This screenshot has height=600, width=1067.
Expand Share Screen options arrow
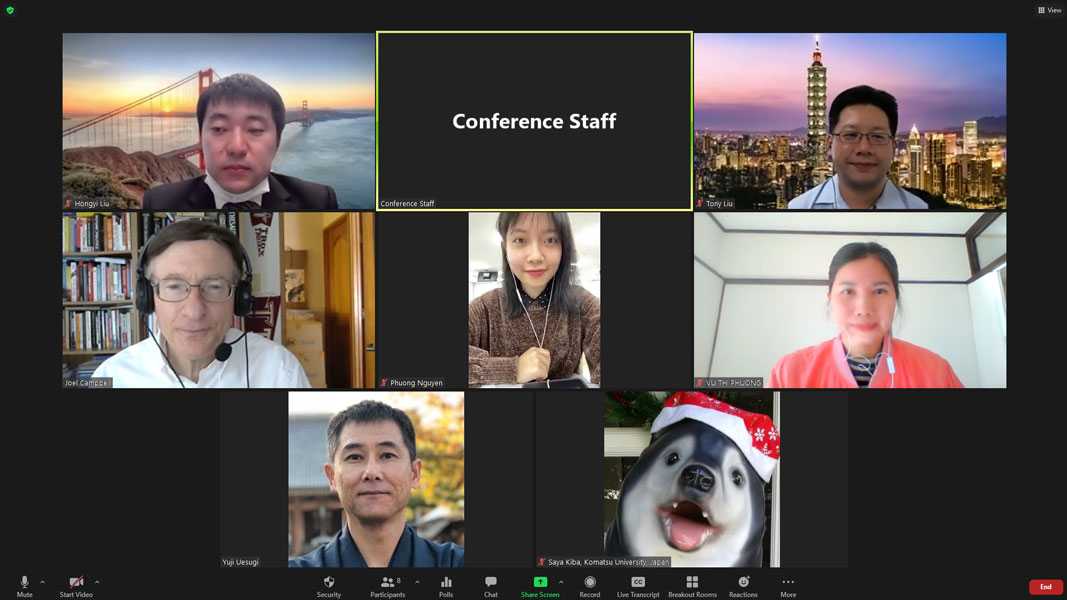pos(561,582)
